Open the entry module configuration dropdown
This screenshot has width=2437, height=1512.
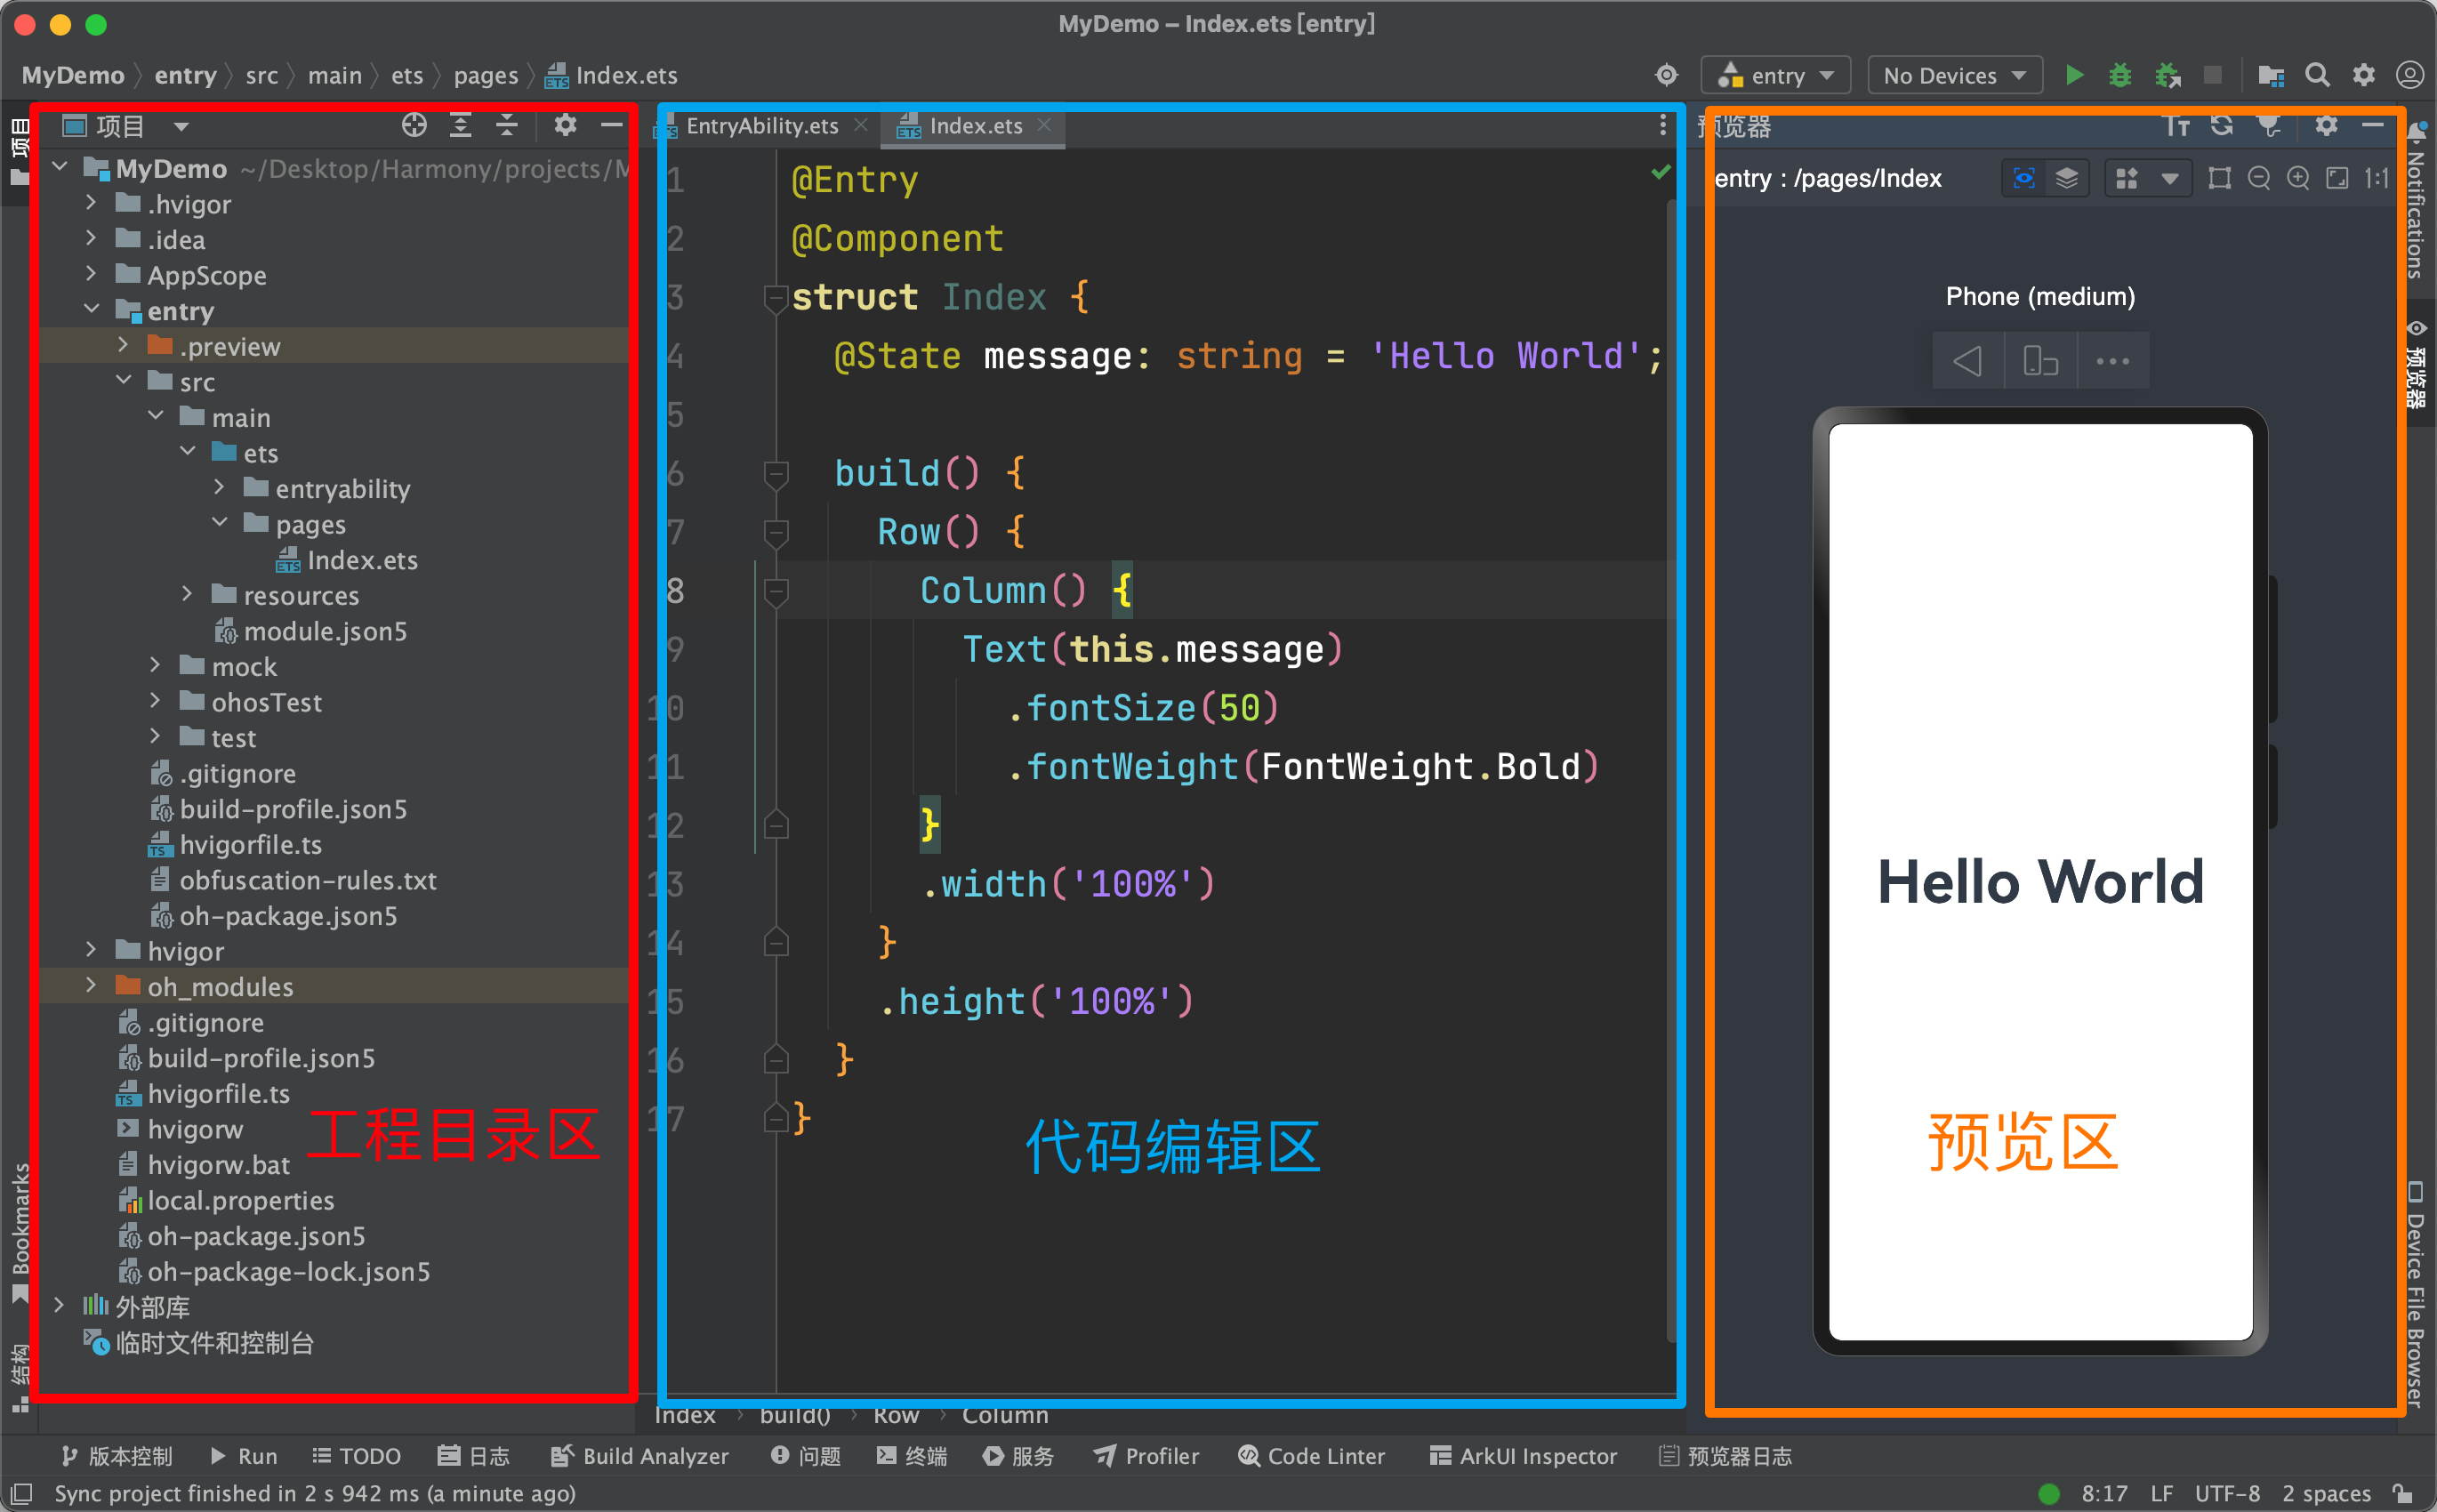pyautogui.click(x=1776, y=76)
